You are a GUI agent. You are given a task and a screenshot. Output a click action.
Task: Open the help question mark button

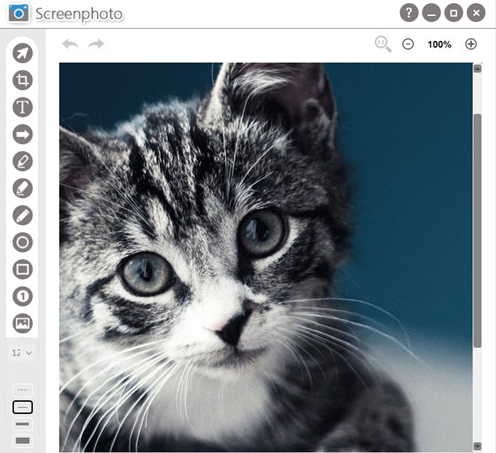point(409,13)
